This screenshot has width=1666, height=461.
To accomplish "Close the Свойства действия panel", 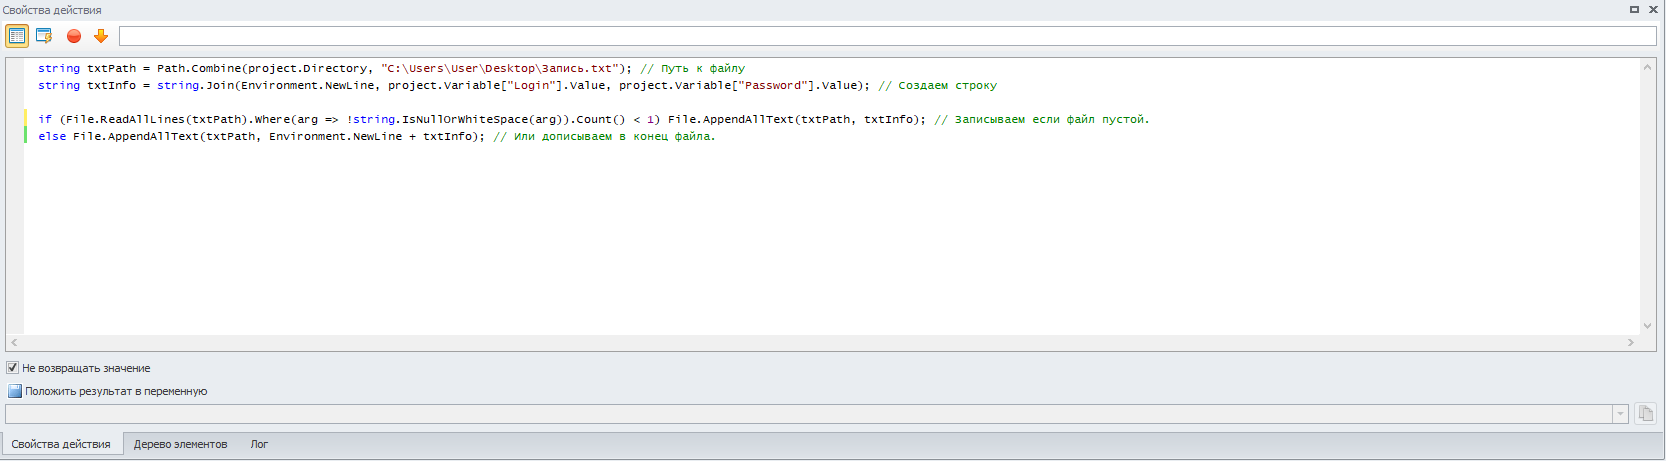I will coord(1653,9).
